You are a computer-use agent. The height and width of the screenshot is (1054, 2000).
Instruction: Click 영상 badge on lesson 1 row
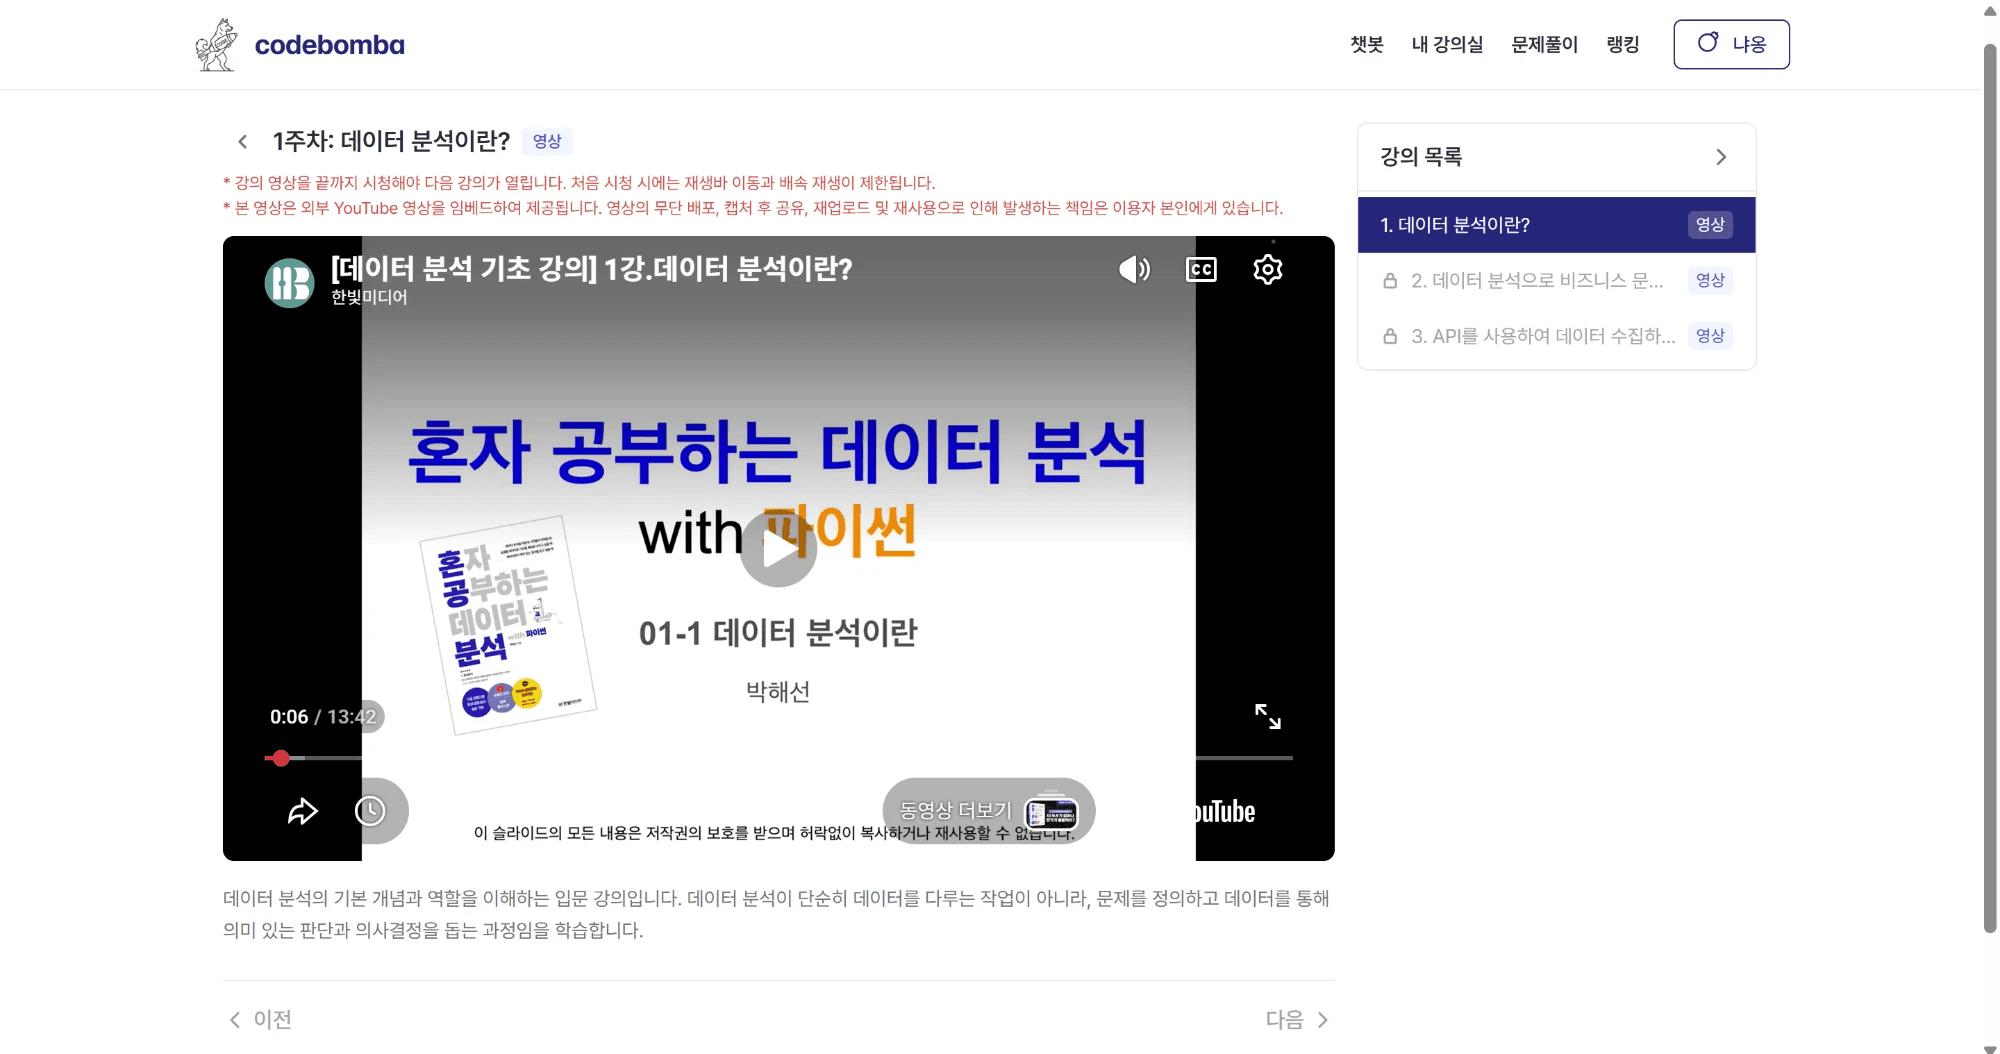[1710, 225]
